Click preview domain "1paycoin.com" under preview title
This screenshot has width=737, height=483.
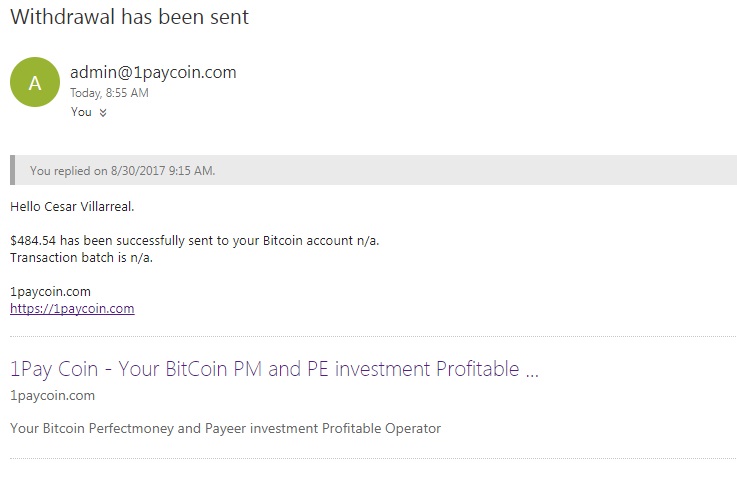pyautogui.click(x=52, y=396)
